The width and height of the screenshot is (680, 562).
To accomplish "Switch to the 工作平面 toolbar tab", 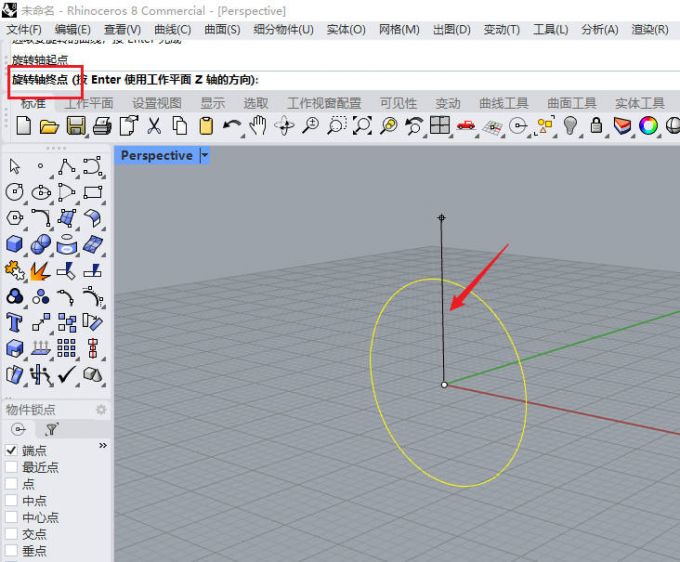I will pos(88,103).
